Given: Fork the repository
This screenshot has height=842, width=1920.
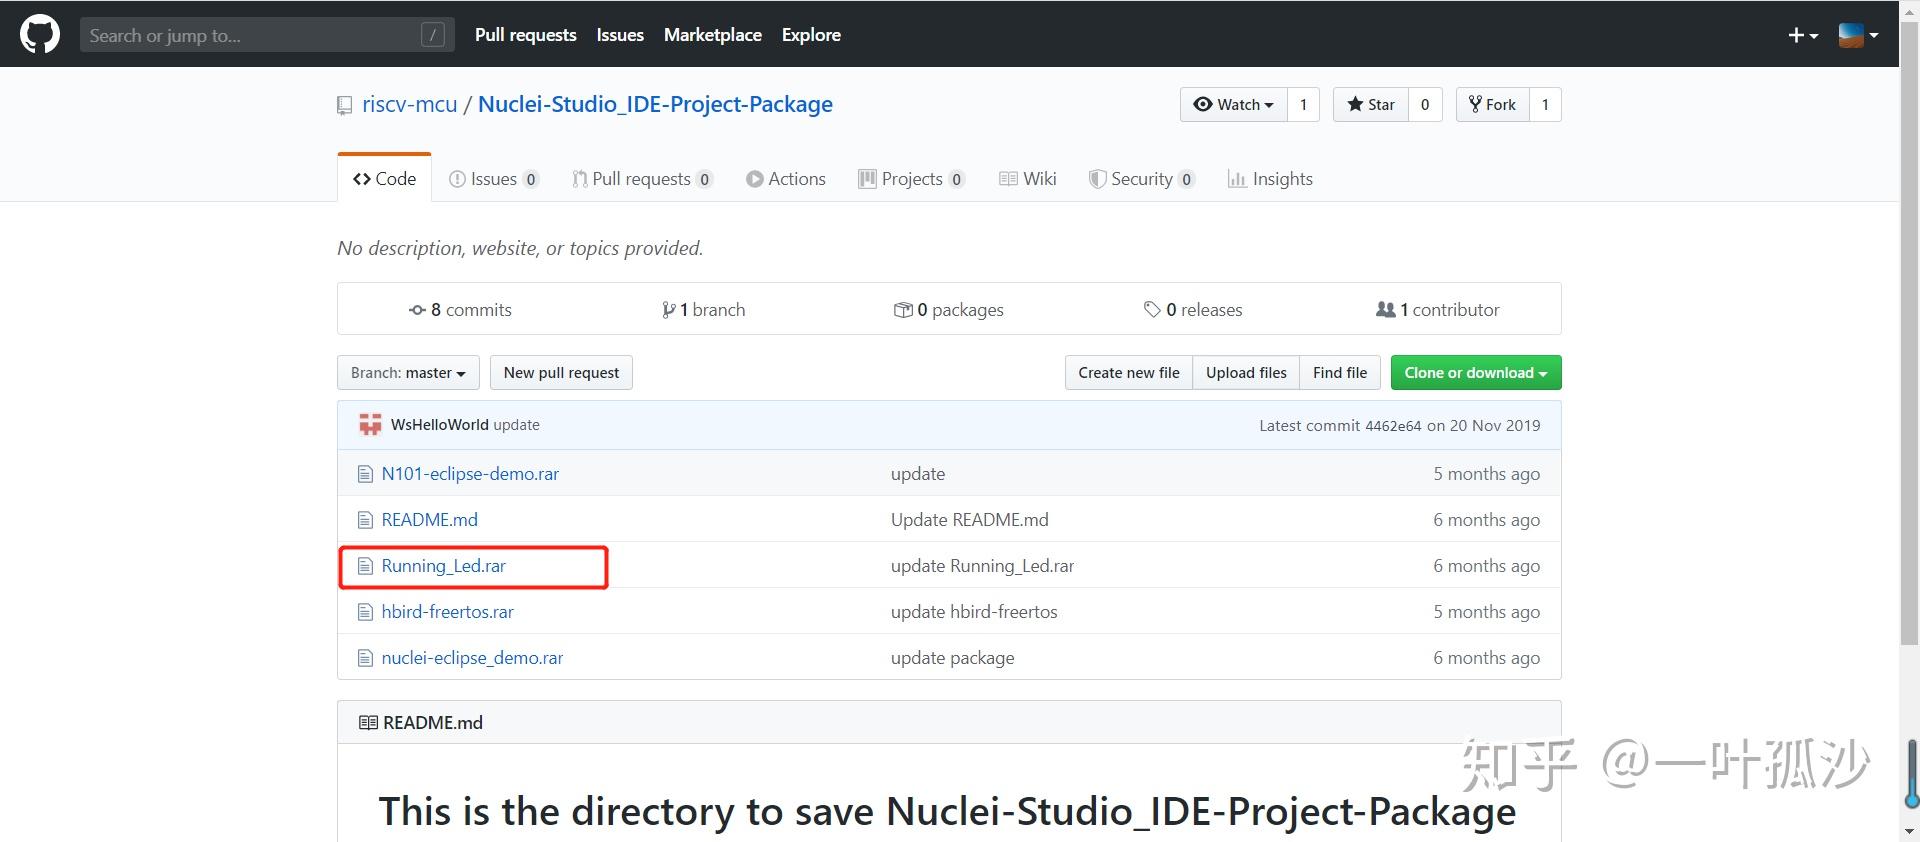Looking at the screenshot, I should point(1492,105).
